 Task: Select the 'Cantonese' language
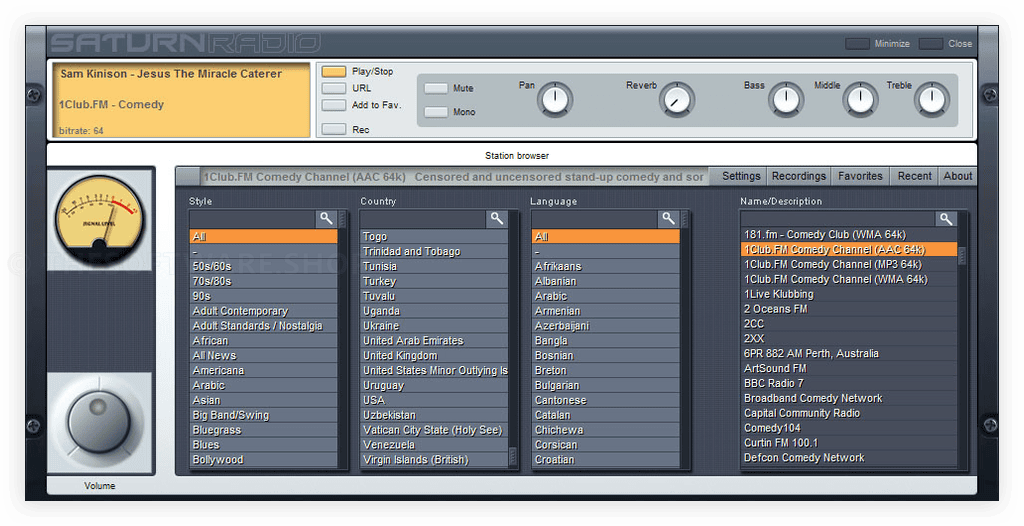(606, 400)
